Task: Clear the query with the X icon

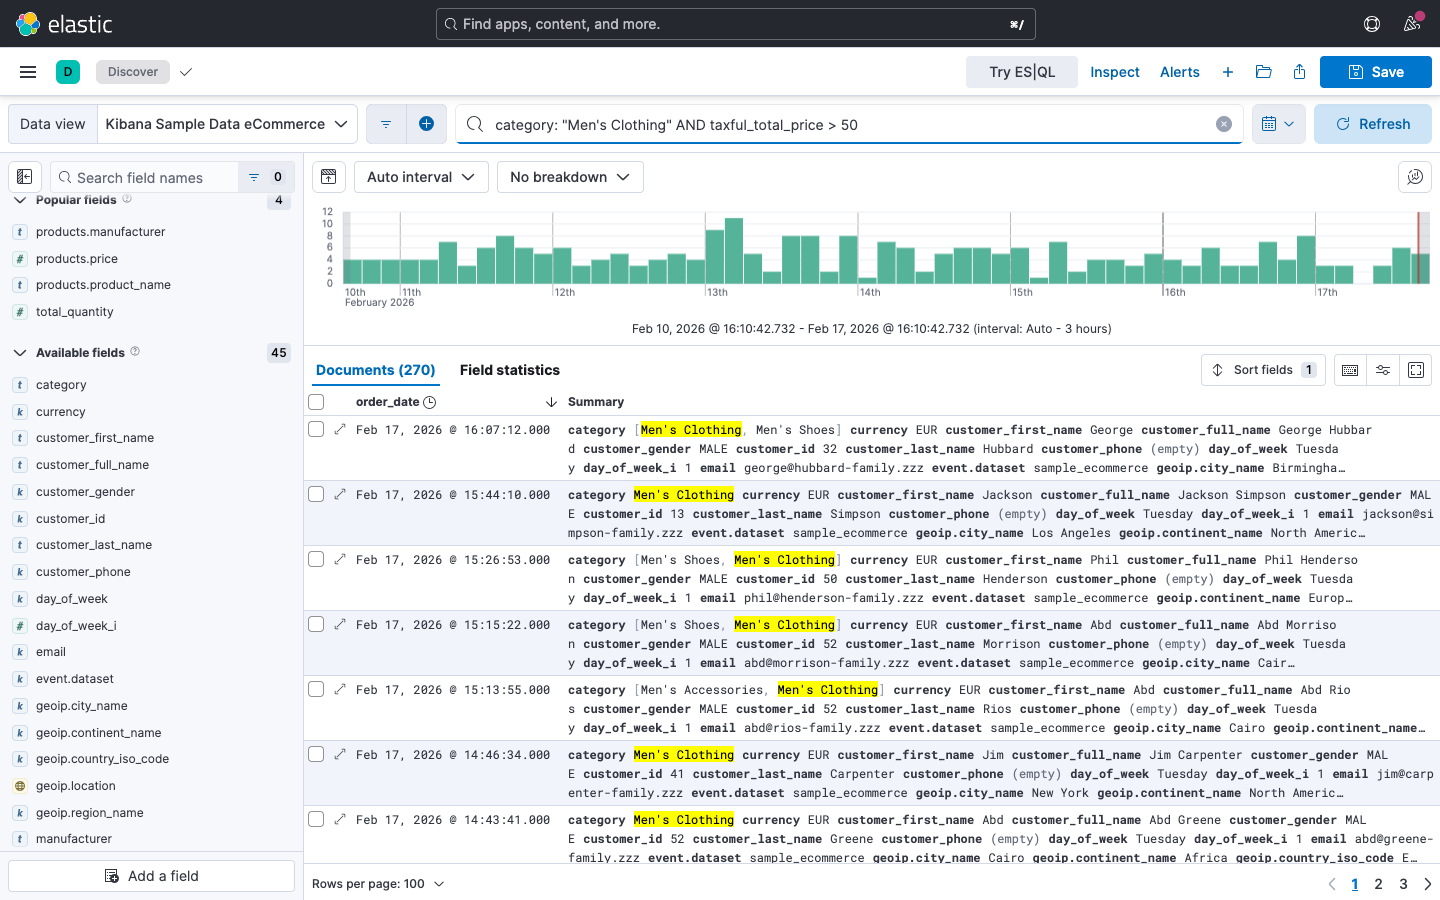Action: [1223, 124]
